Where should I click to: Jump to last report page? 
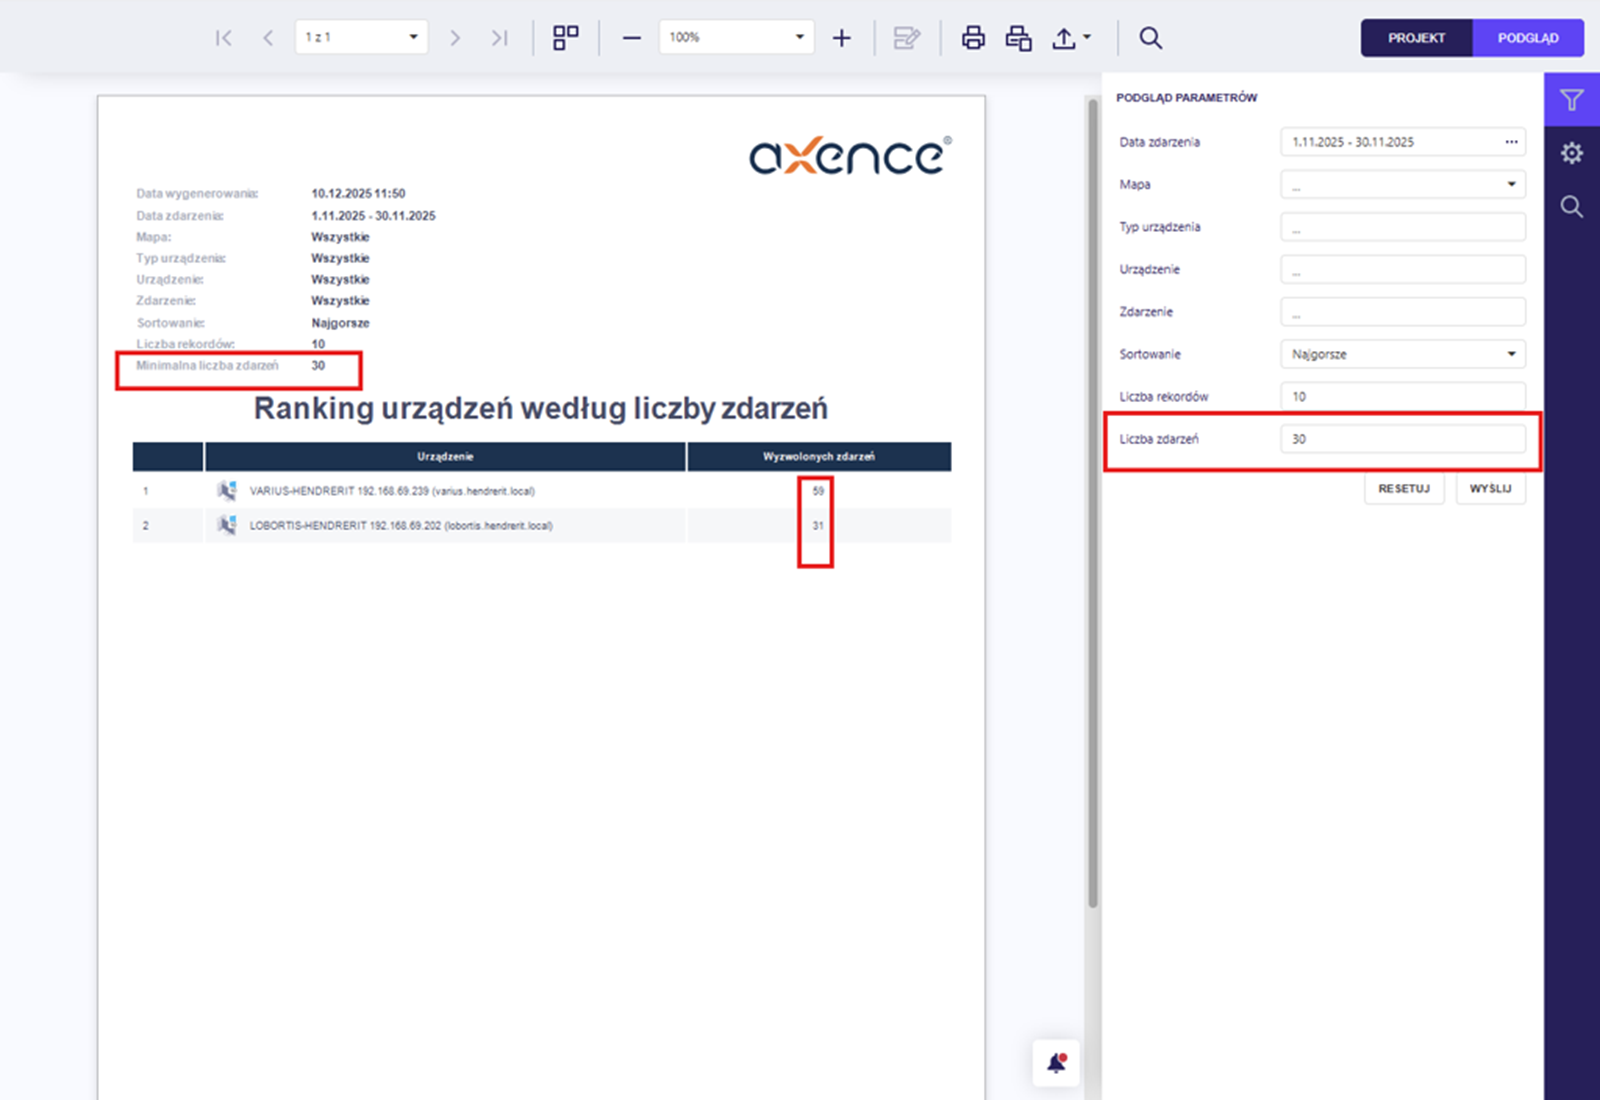(x=499, y=38)
